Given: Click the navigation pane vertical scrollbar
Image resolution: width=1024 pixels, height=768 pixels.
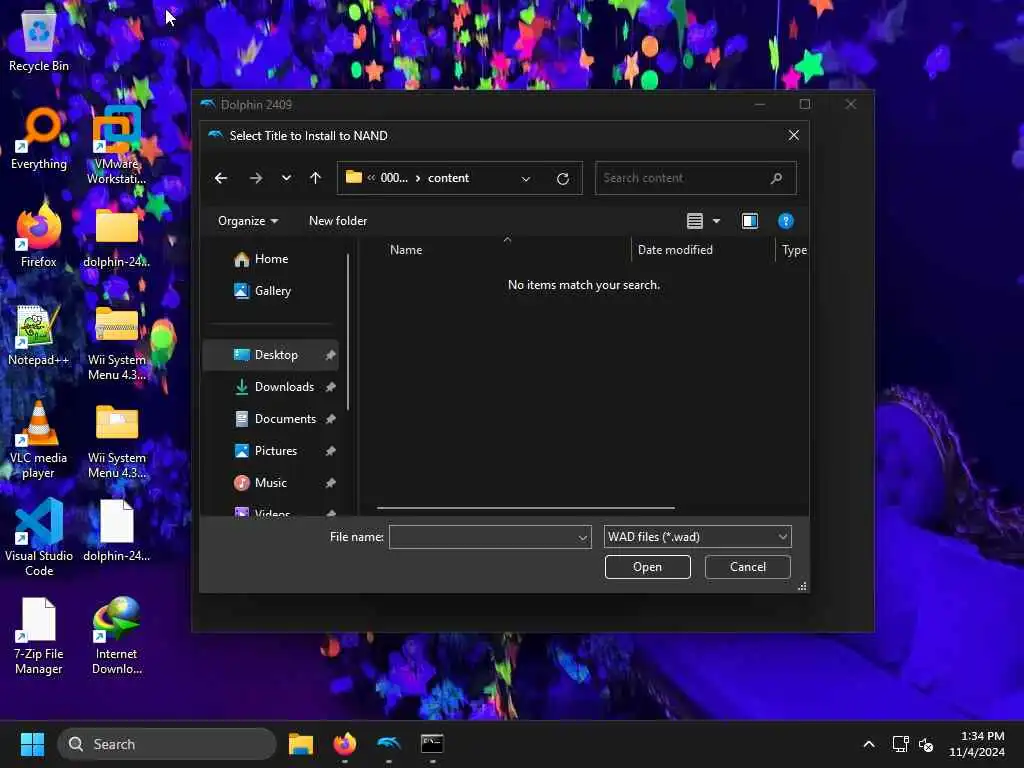Looking at the screenshot, I should click(x=348, y=332).
